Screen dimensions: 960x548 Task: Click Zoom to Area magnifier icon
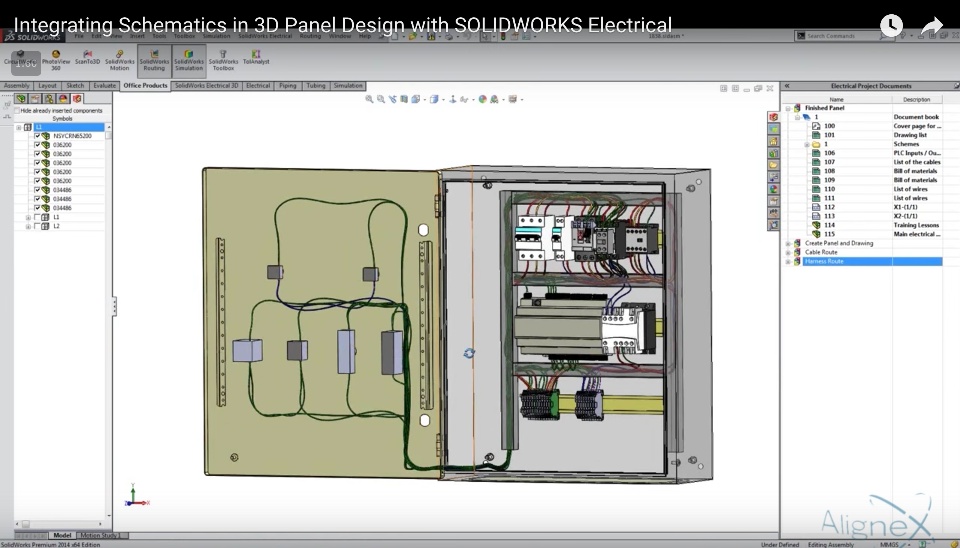coord(381,99)
